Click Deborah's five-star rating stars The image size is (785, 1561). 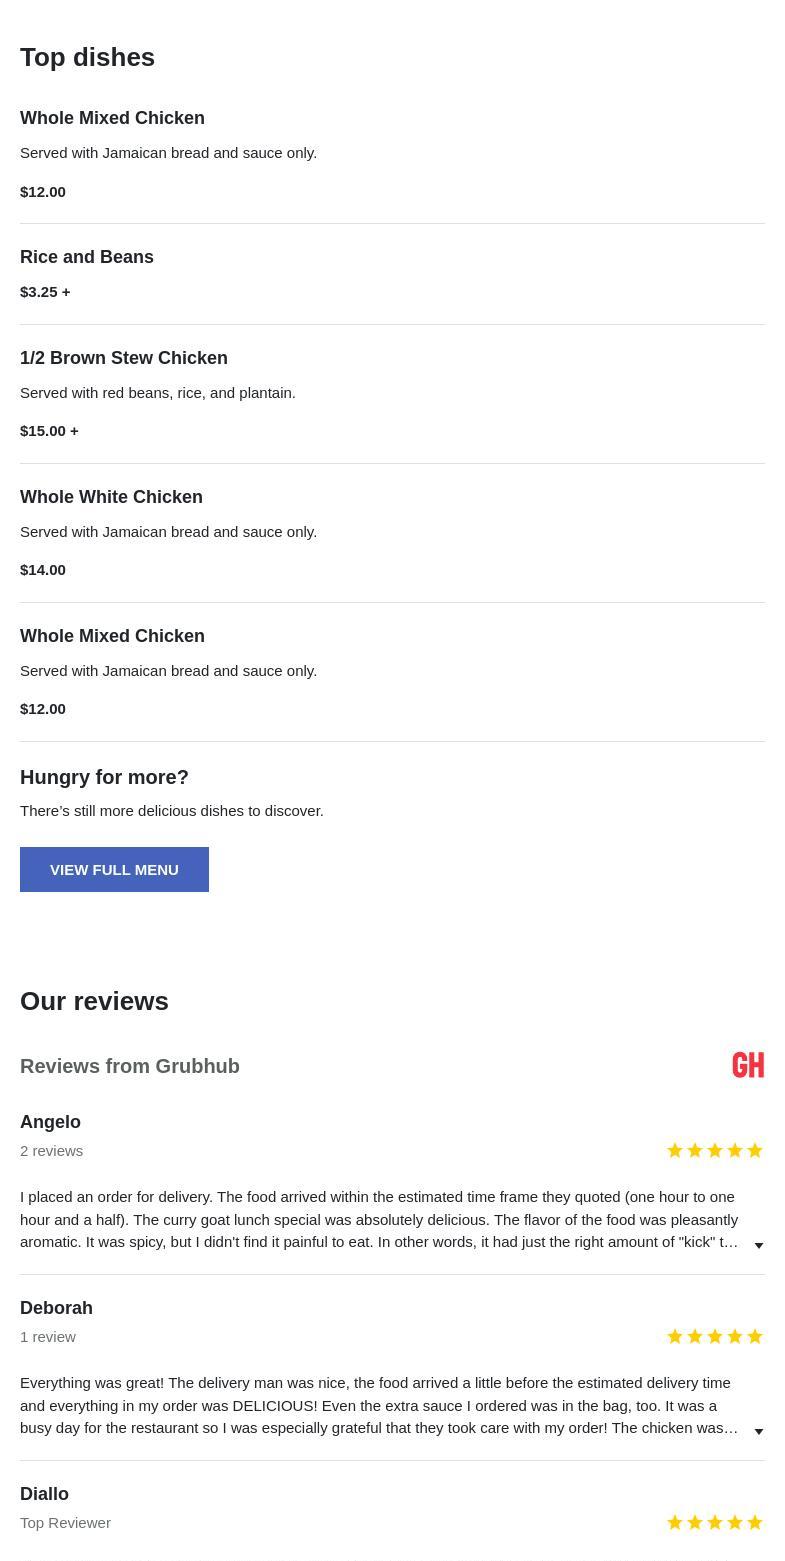coord(714,1337)
